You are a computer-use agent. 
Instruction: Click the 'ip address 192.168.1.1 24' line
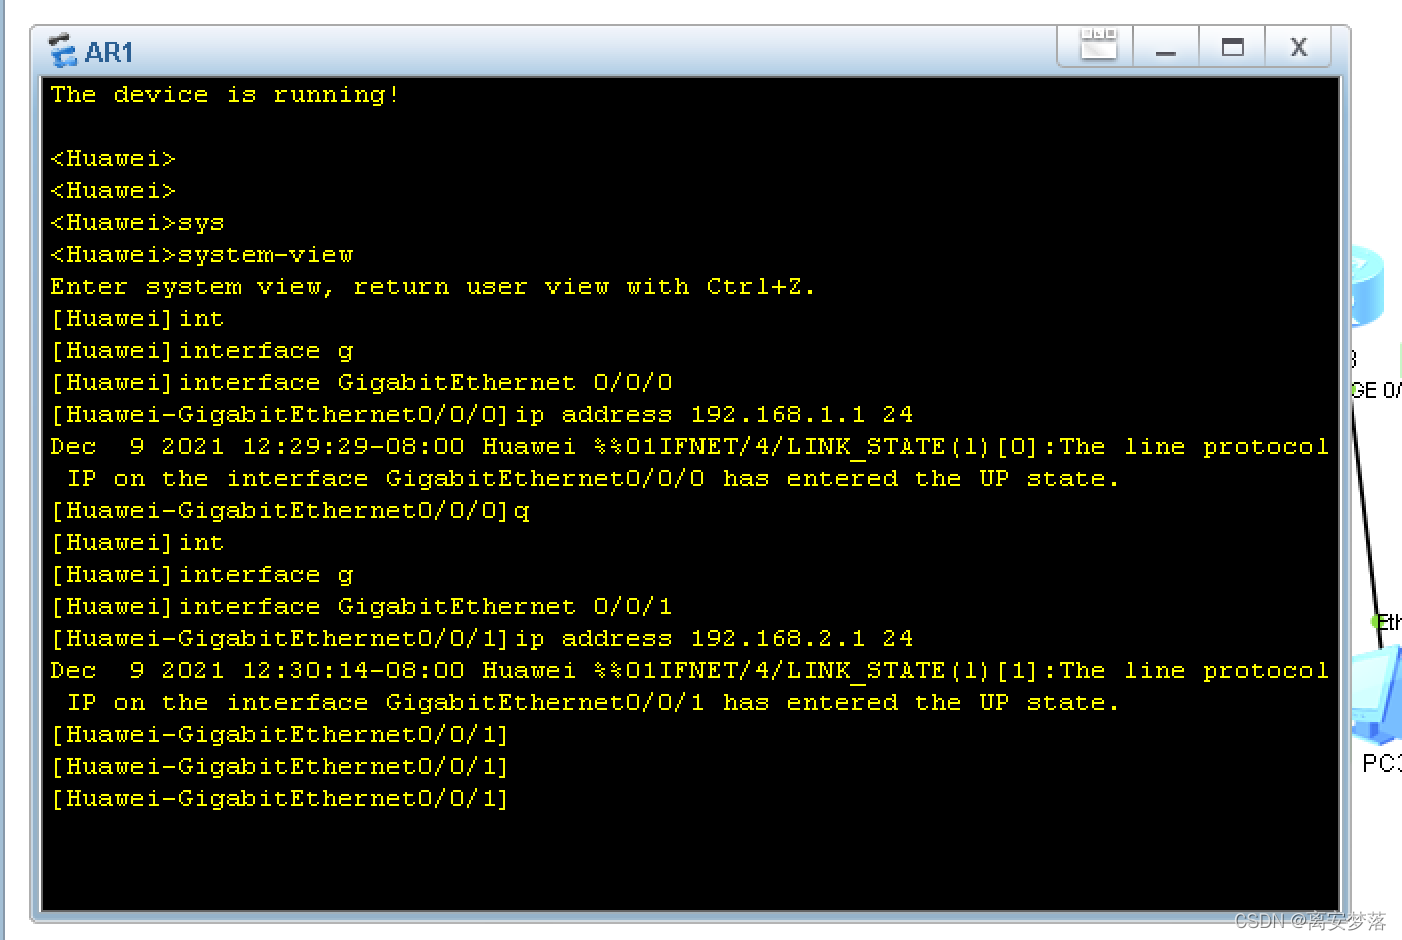point(481,415)
